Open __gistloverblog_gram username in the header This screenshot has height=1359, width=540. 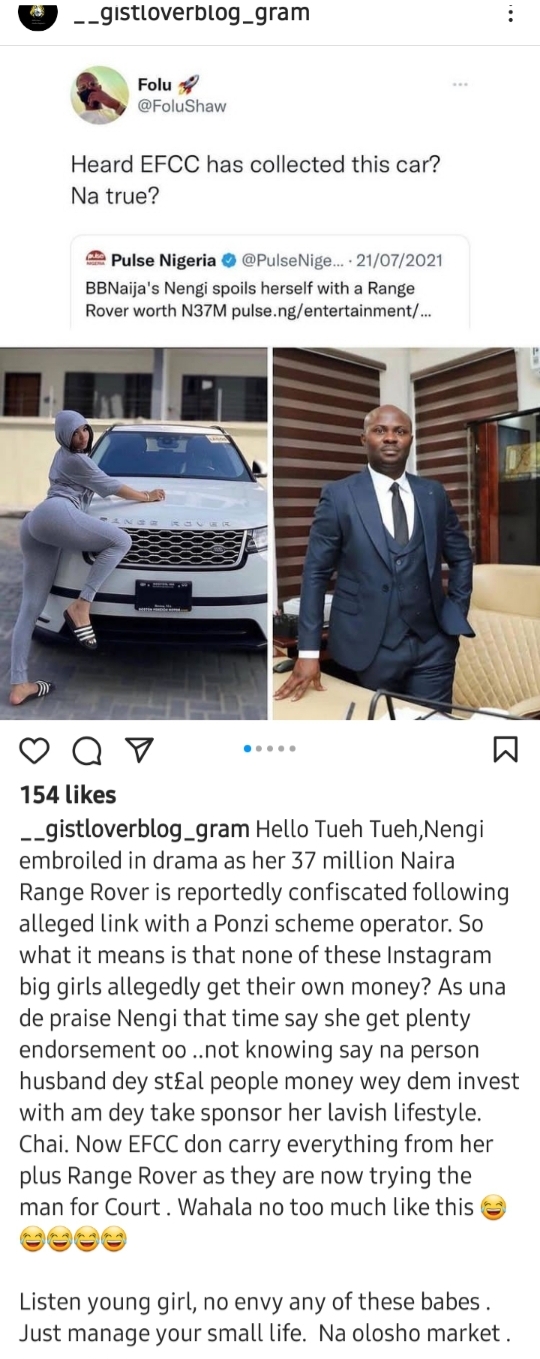point(192,14)
